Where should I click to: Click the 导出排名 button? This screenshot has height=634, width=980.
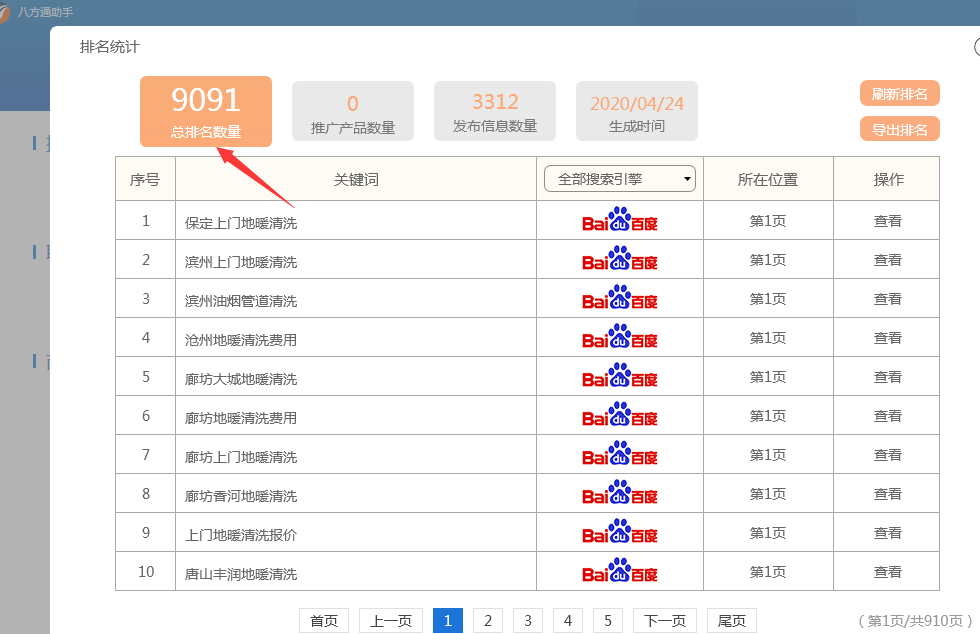point(899,129)
